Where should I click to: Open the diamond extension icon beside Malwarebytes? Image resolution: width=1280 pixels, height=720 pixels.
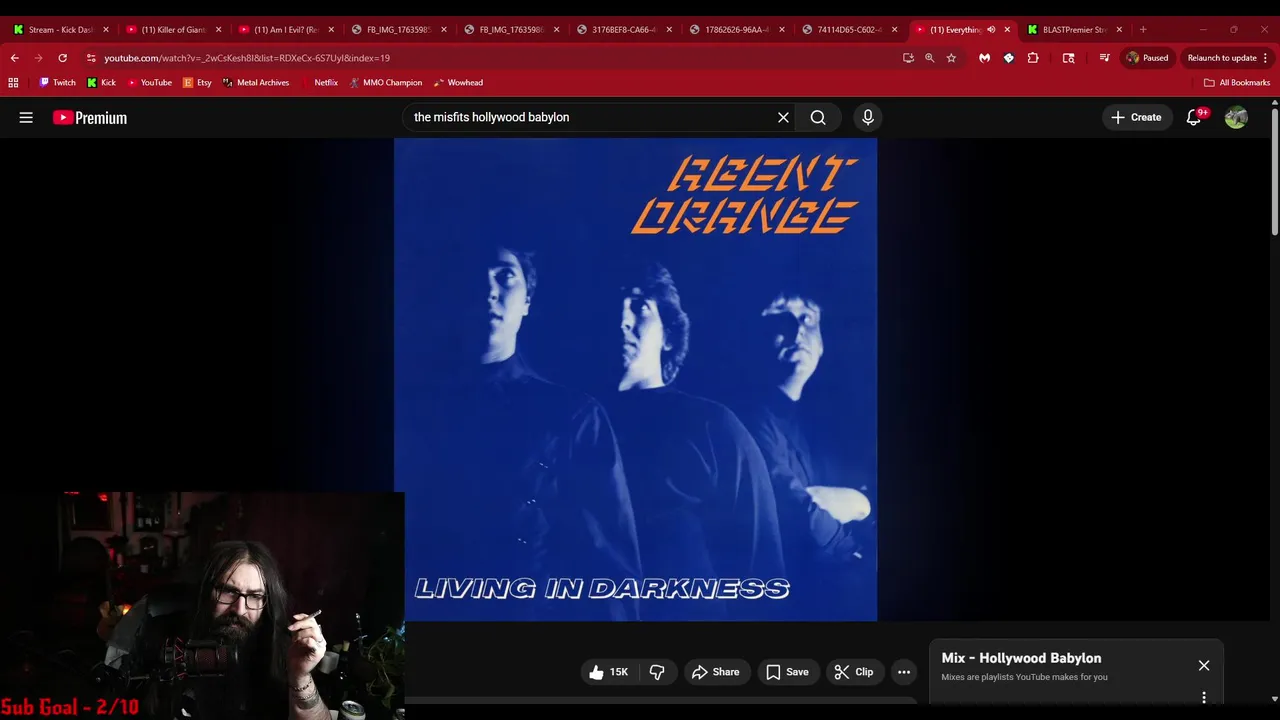point(1008,58)
